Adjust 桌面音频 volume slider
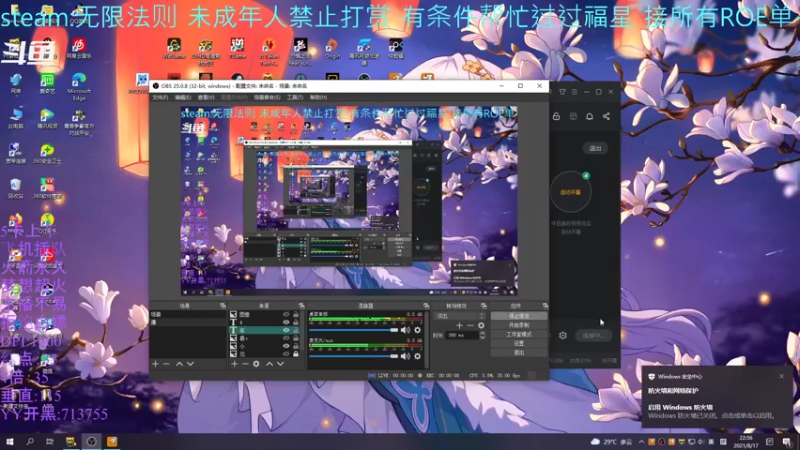800x450 pixels. coord(354,330)
